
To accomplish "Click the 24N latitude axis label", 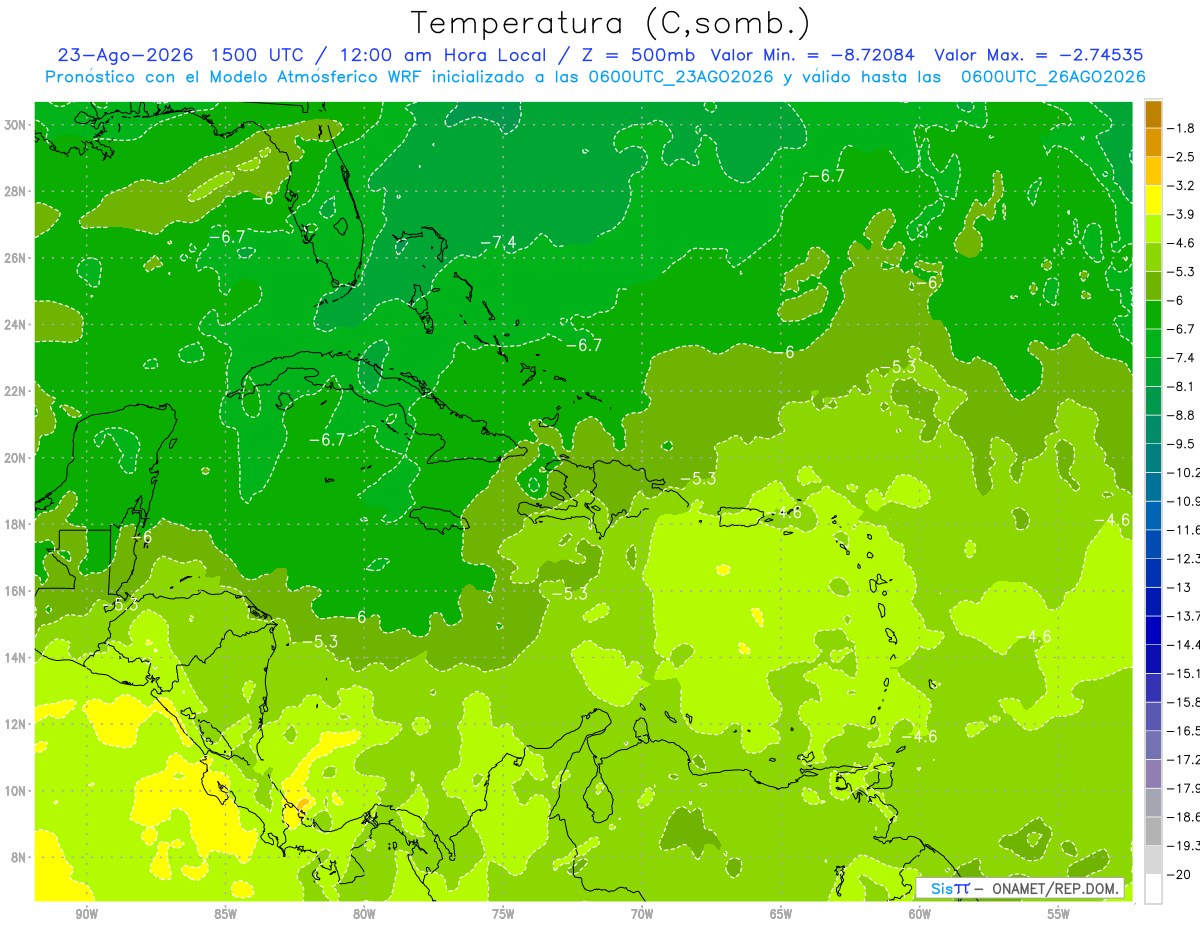I will 16,324.
